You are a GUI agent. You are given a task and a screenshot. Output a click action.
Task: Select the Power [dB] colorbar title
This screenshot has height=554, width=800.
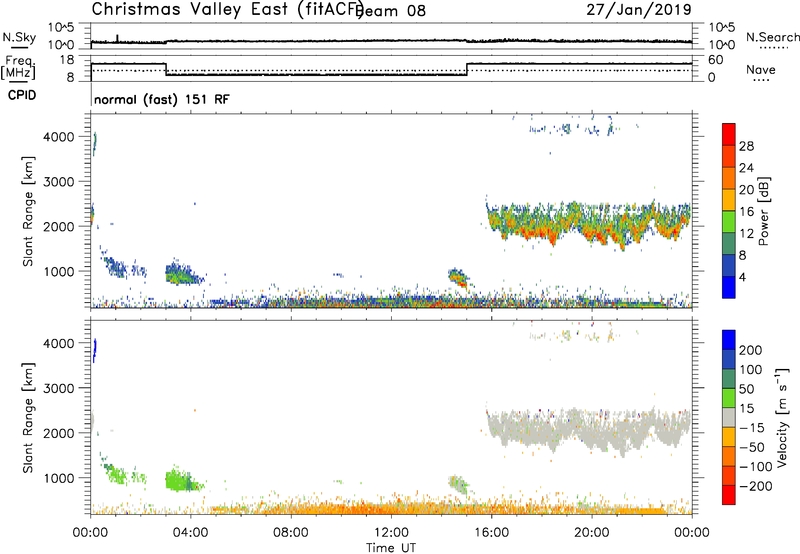tap(763, 211)
